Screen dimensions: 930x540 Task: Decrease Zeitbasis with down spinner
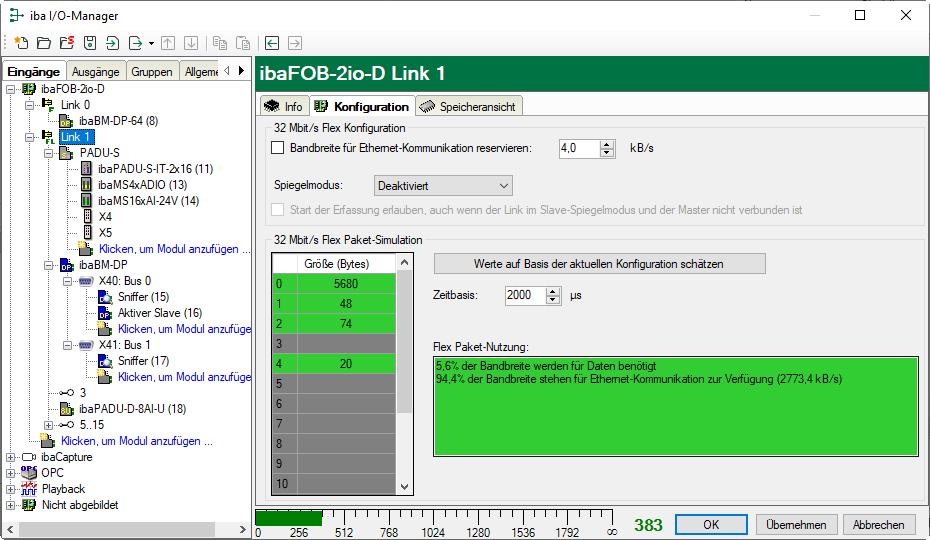pos(553,300)
